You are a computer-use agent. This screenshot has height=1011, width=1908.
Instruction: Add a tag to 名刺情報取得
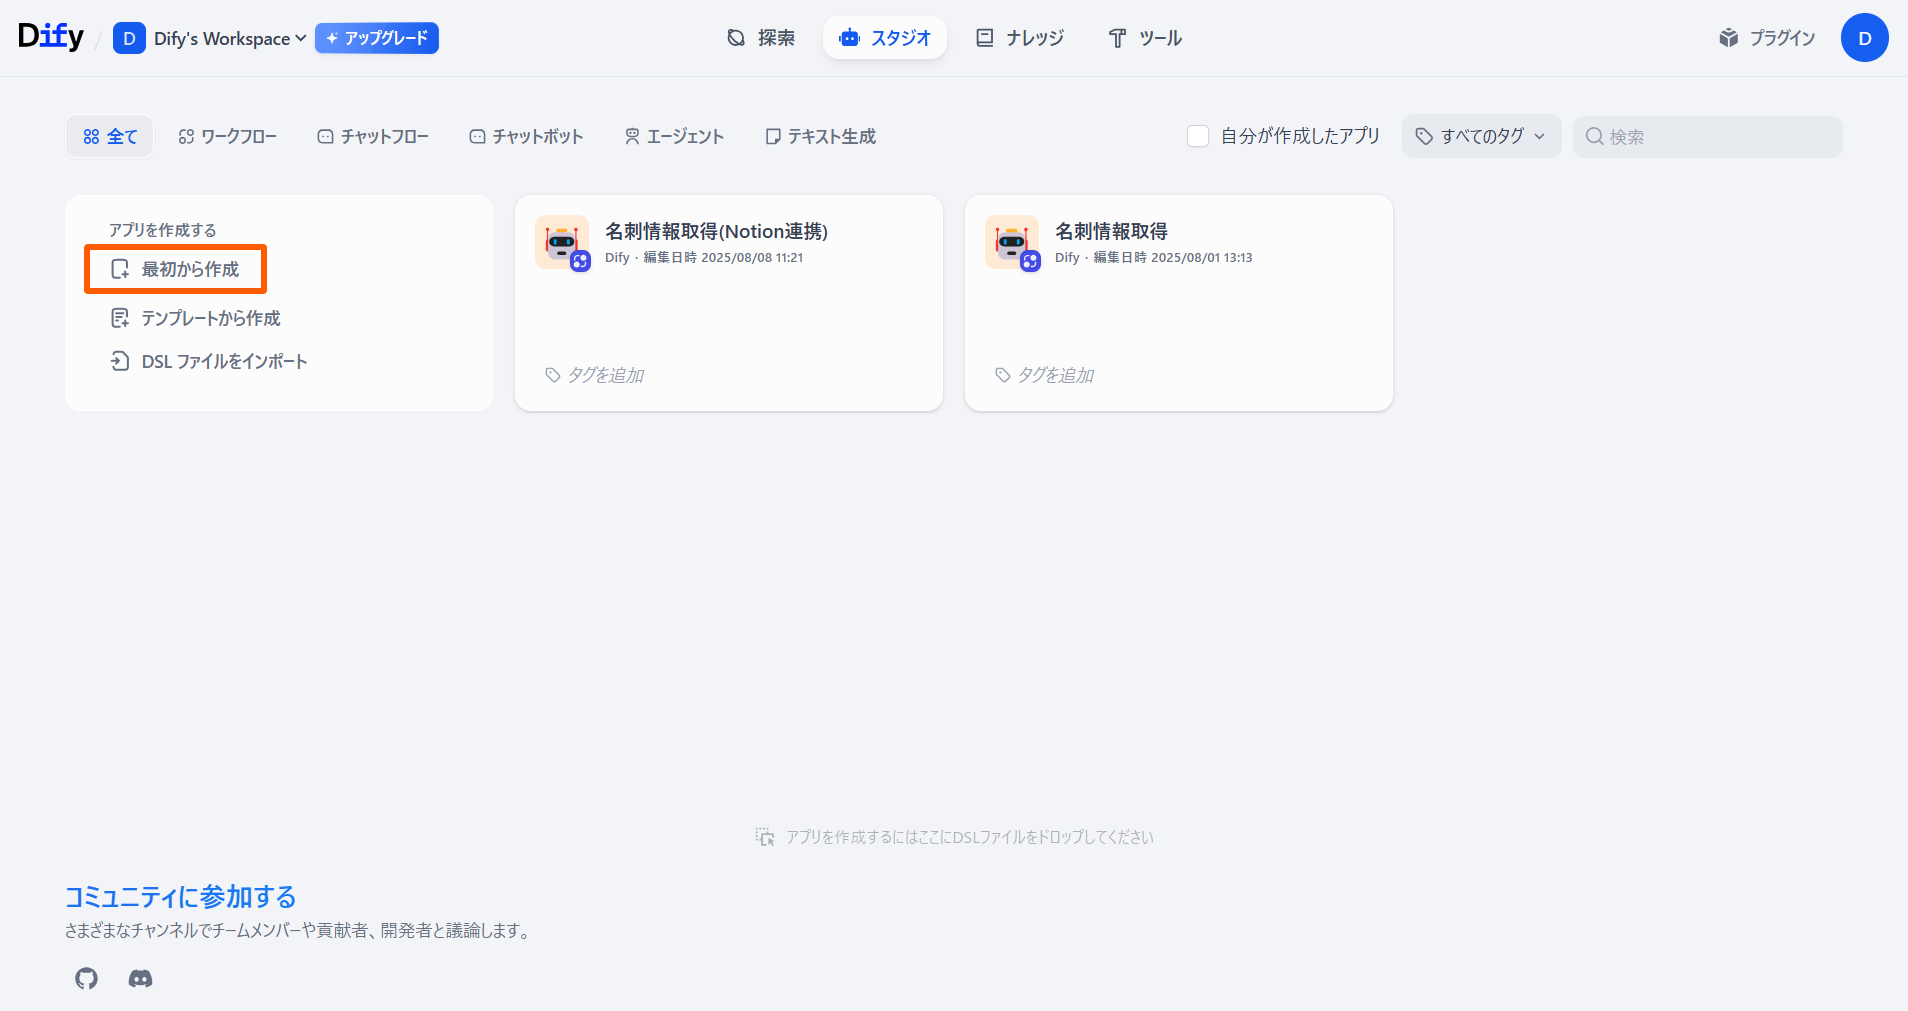[1045, 375]
